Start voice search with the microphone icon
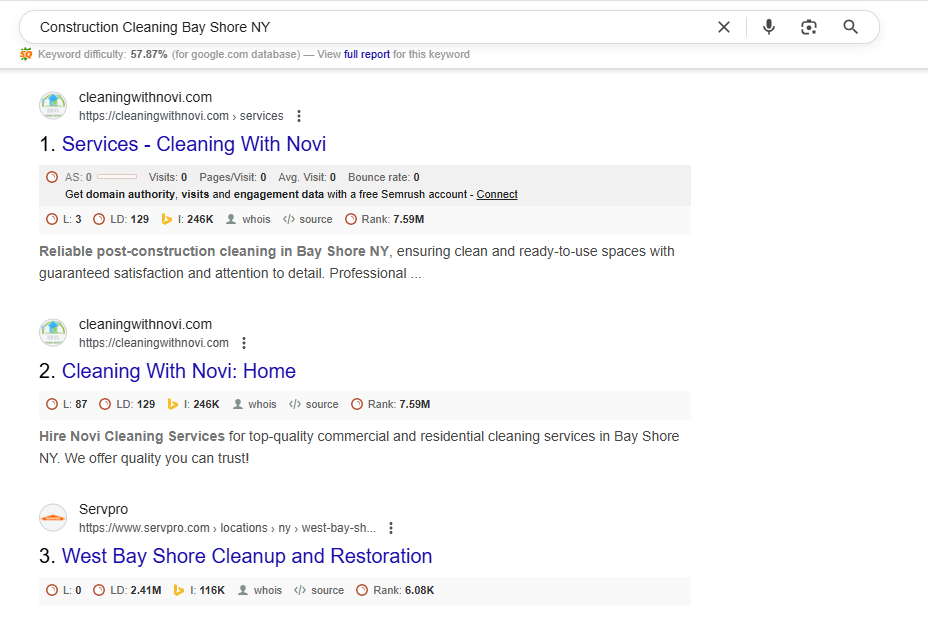This screenshot has width=928, height=617. pos(768,27)
